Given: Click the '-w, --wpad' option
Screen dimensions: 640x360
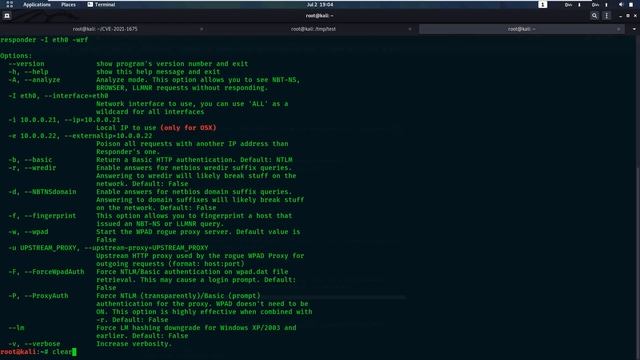Looking at the screenshot, I should click(x=28, y=231).
